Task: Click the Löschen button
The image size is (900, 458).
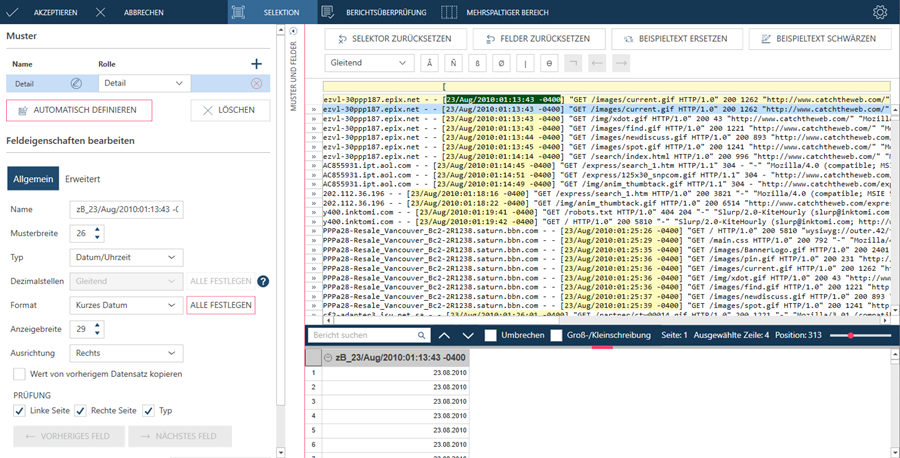Action: coord(230,110)
